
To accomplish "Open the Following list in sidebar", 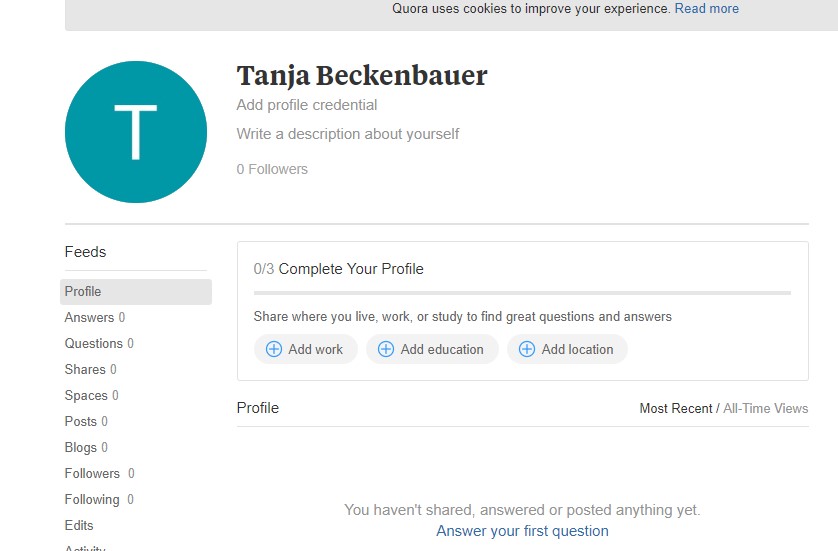I will [99, 499].
